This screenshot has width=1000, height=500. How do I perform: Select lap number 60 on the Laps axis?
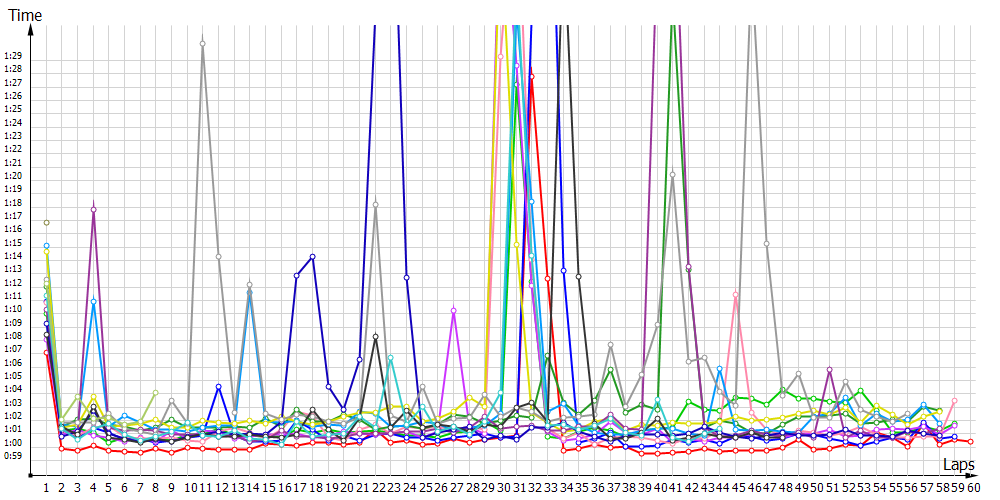(x=973, y=487)
